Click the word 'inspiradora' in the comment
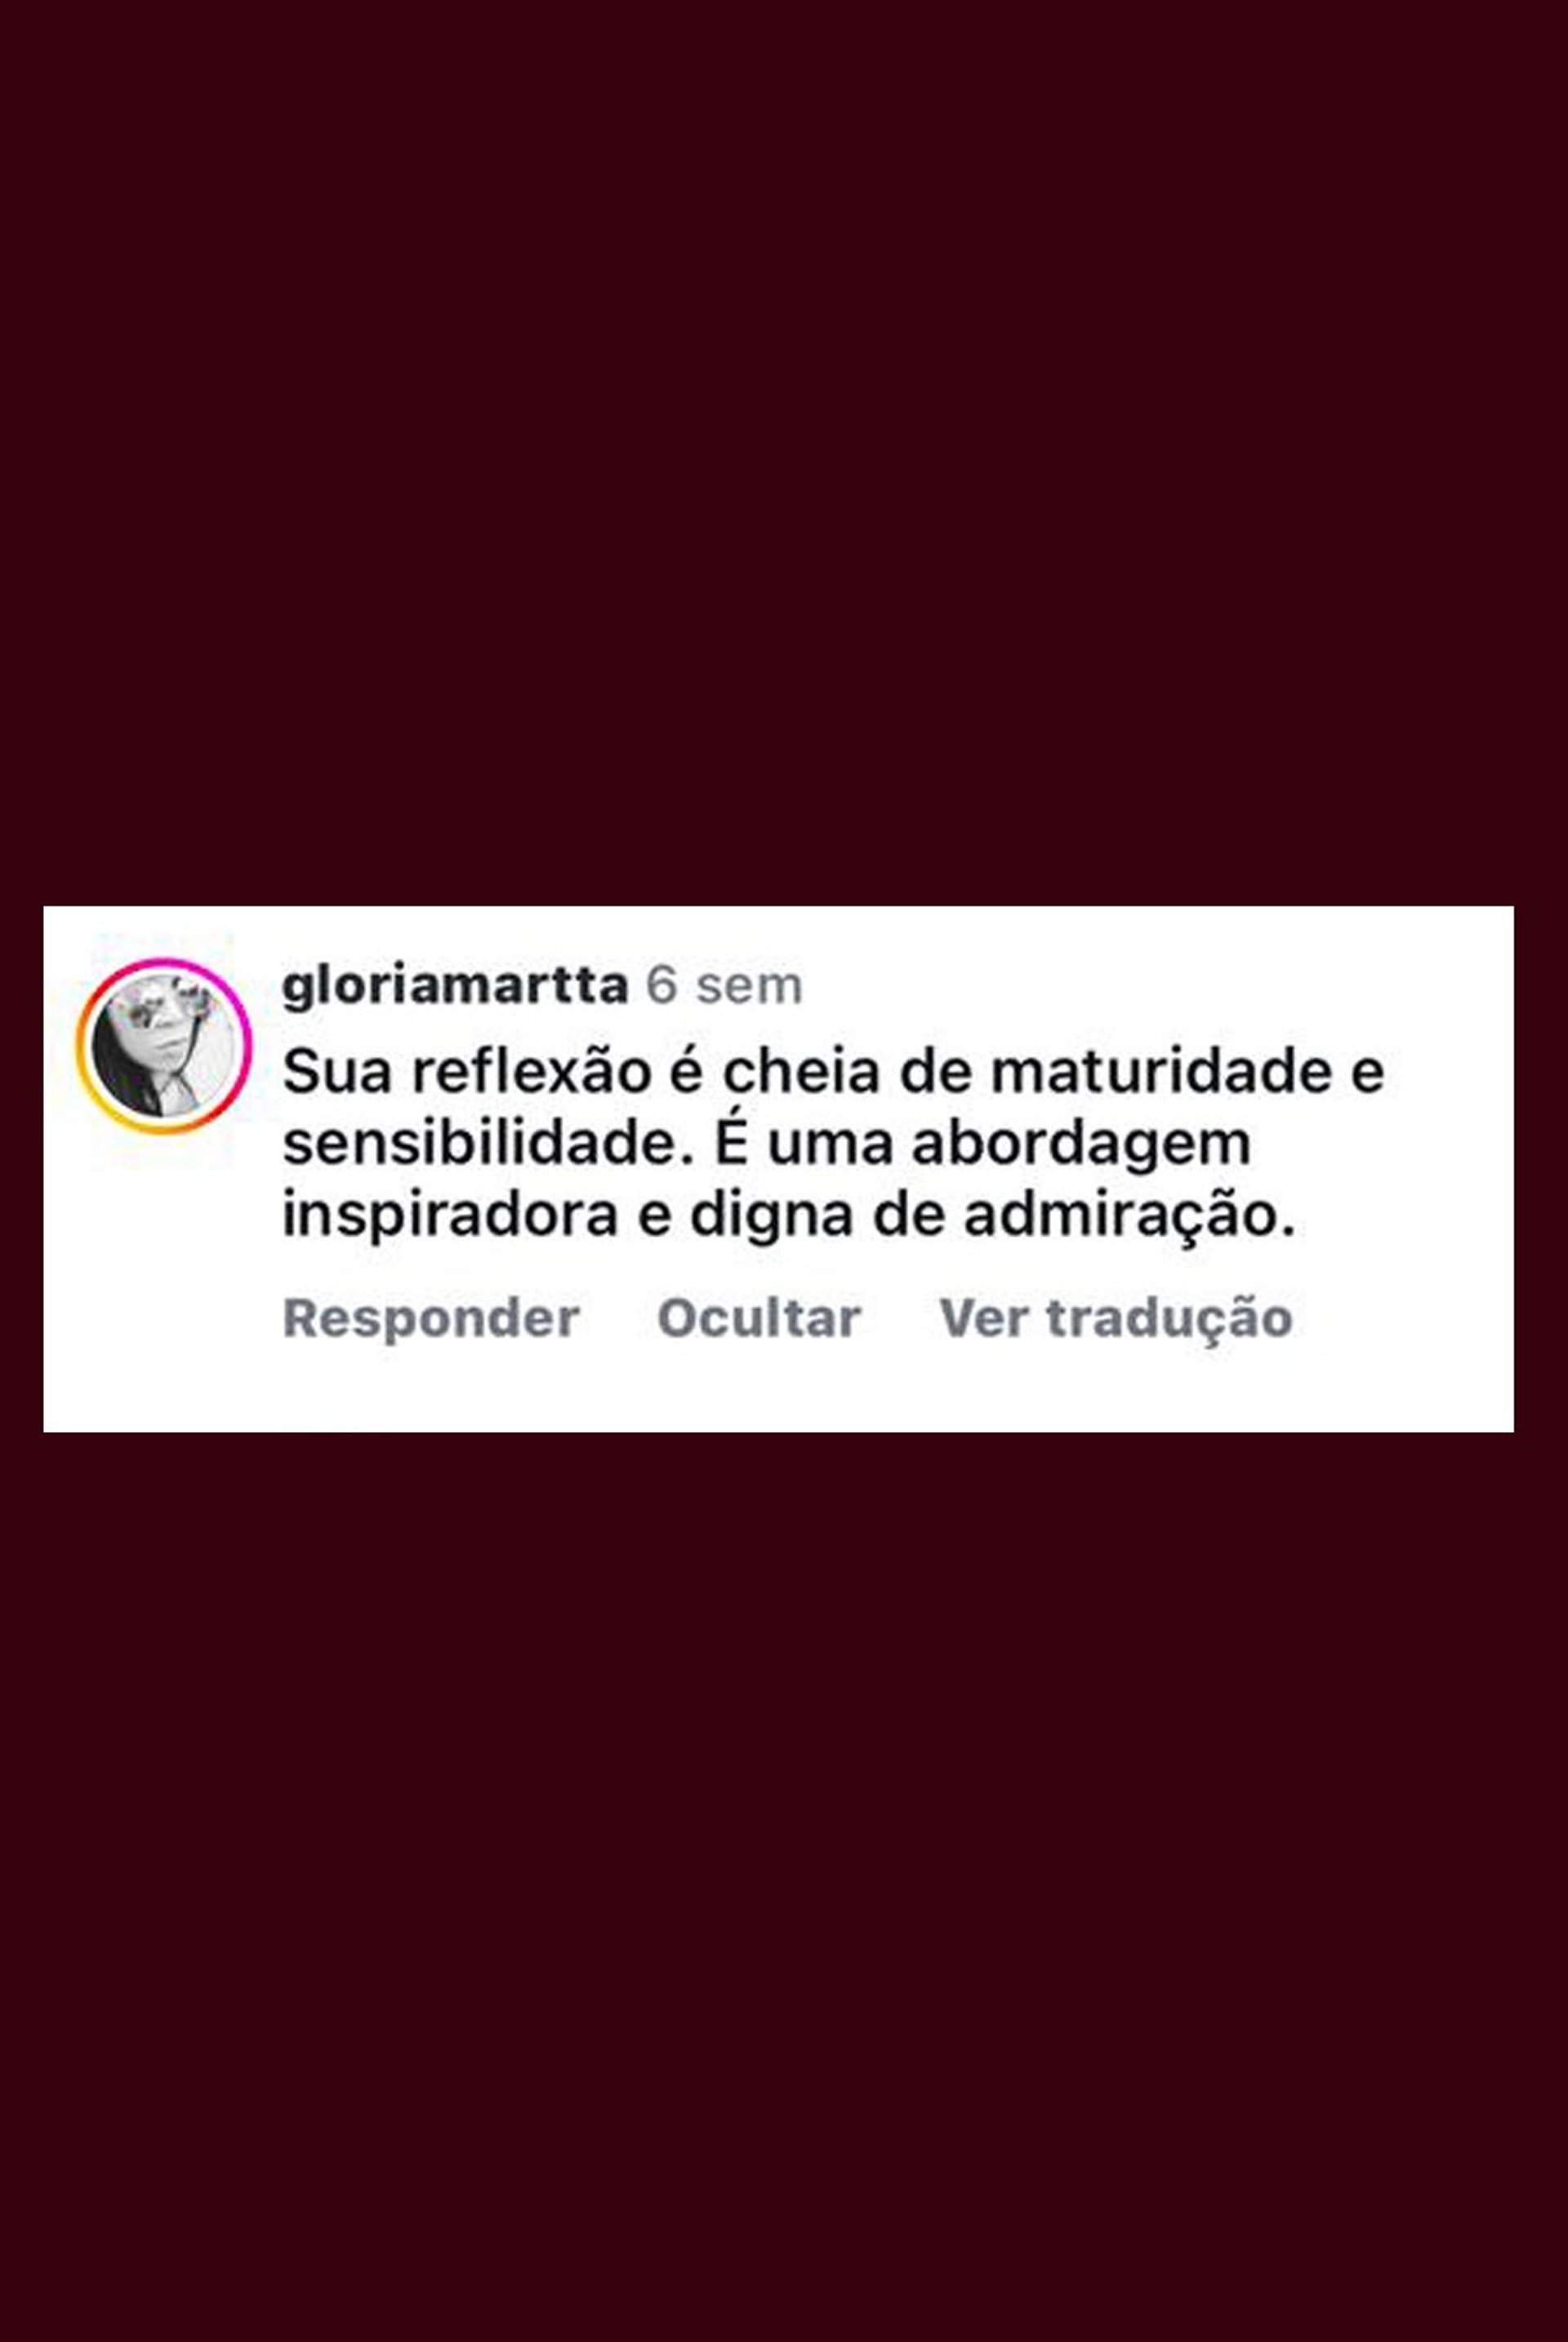Viewport: 1568px width, 2342px height. tap(450, 1215)
